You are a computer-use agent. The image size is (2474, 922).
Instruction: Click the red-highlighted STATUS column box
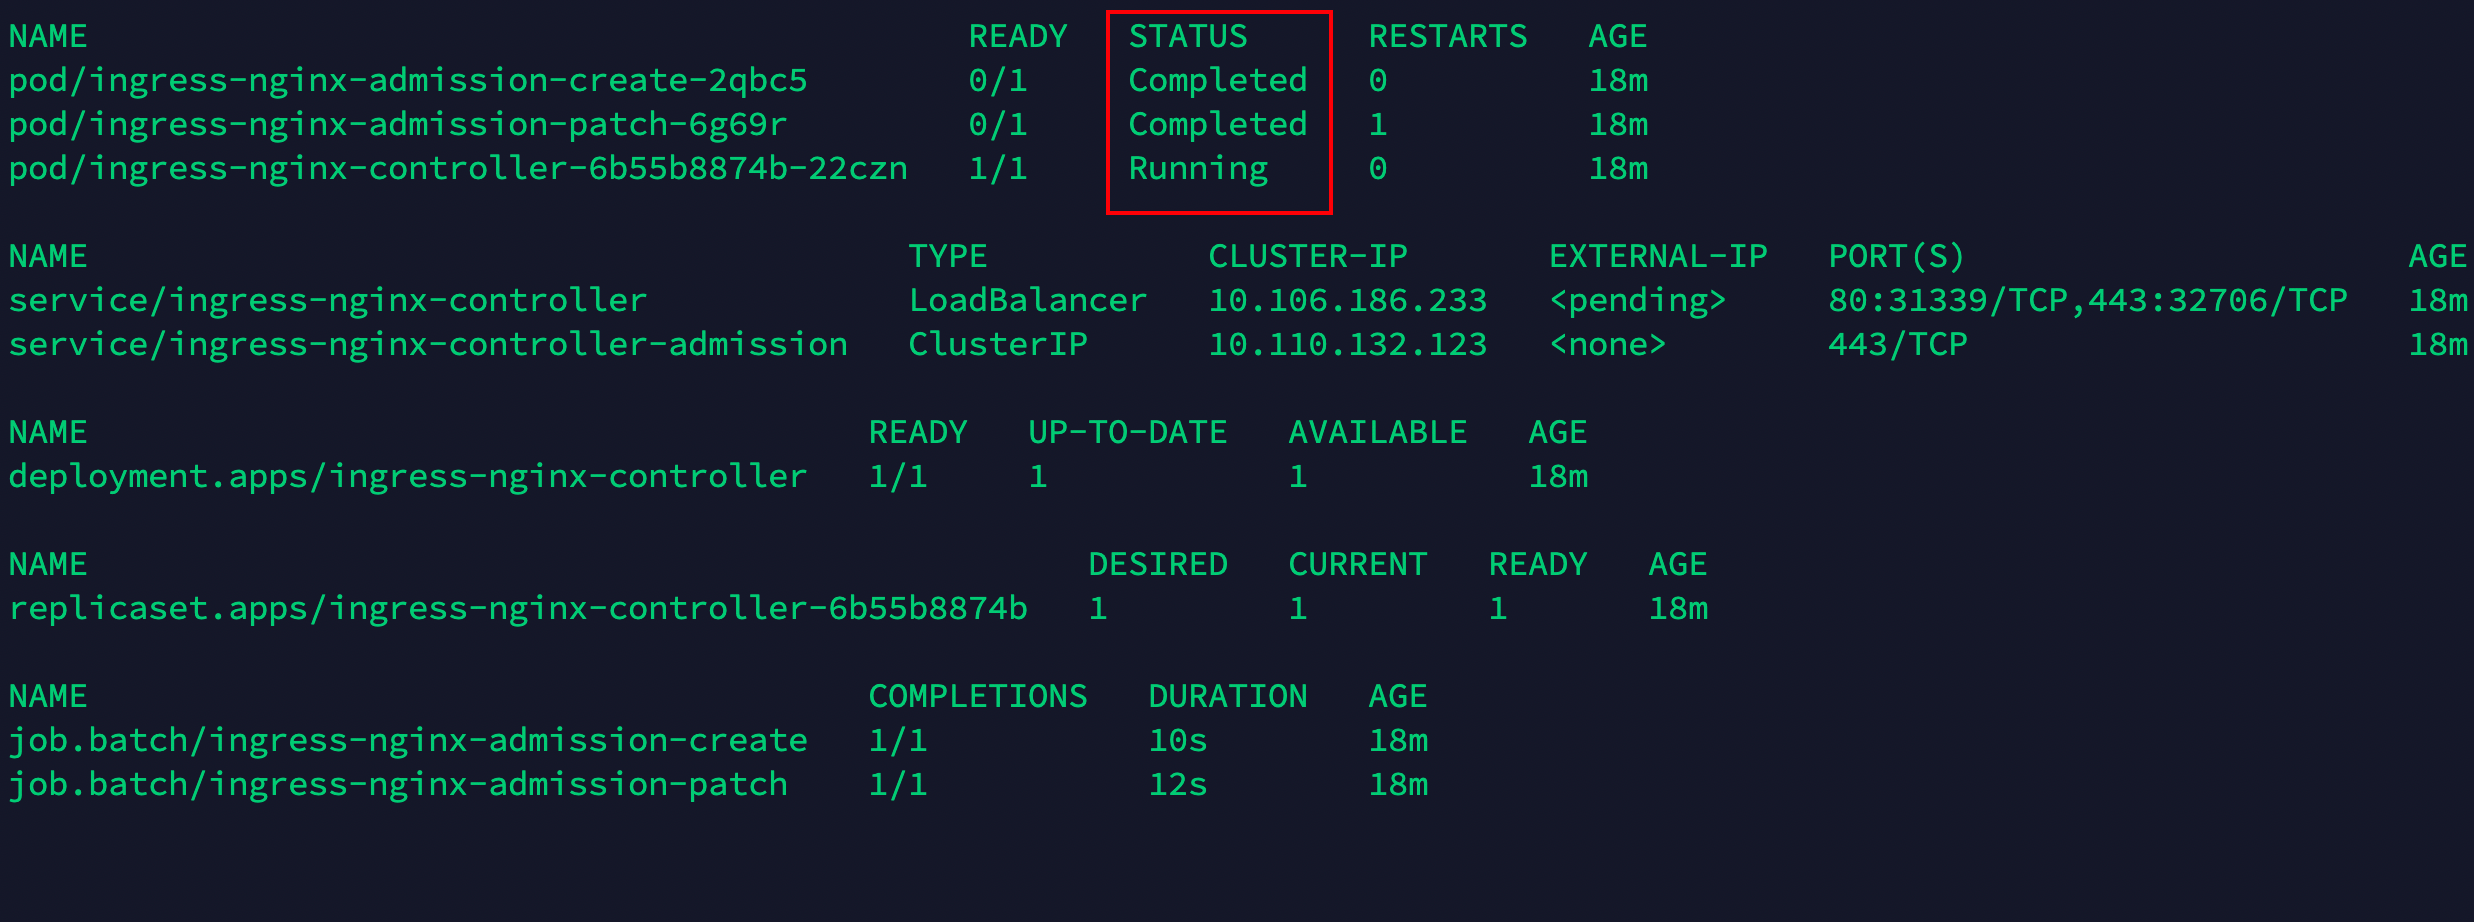pos(1218,111)
